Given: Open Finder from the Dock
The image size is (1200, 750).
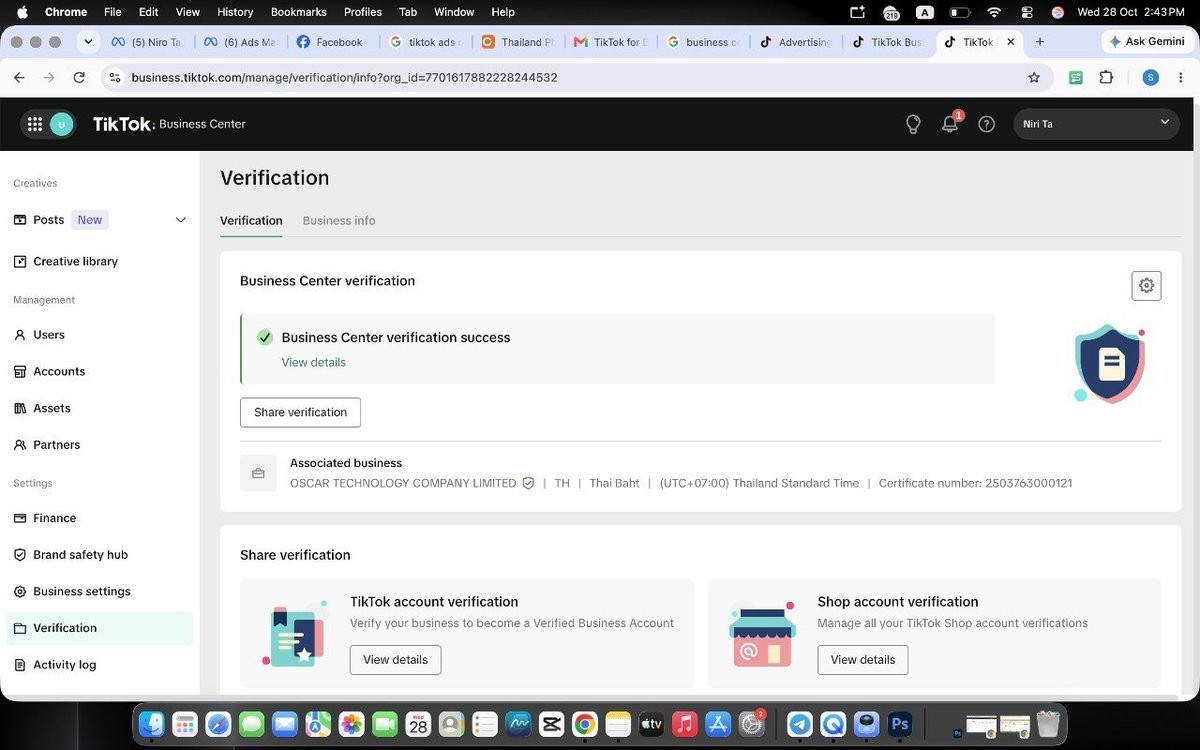Looking at the screenshot, I should tap(152, 724).
